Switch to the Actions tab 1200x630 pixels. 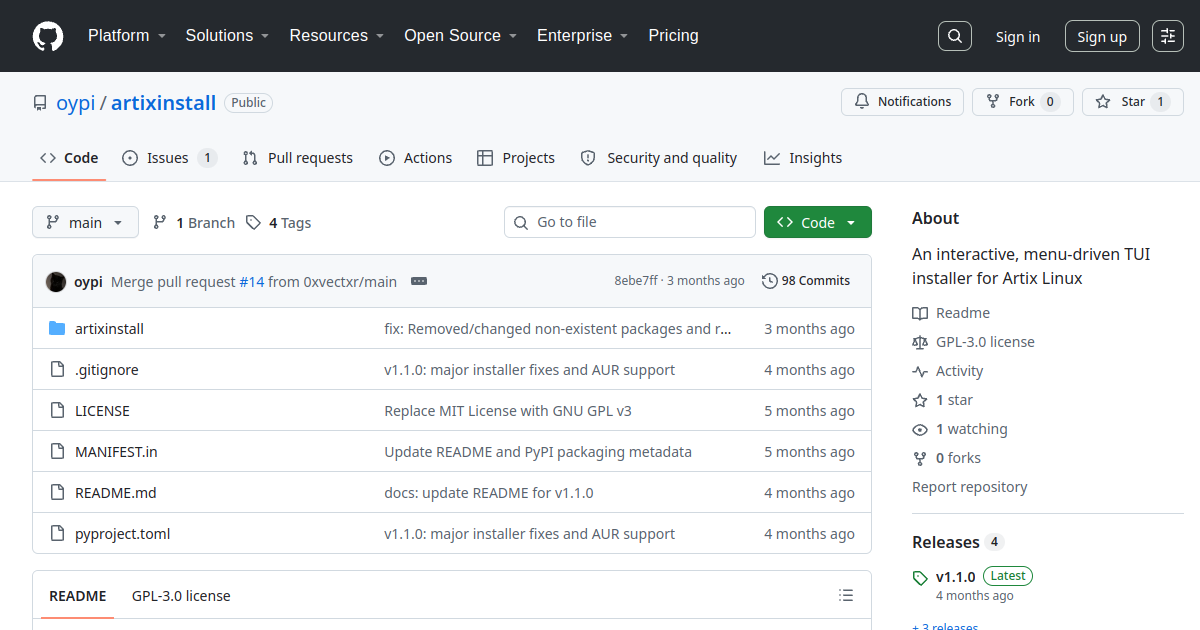(x=415, y=158)
